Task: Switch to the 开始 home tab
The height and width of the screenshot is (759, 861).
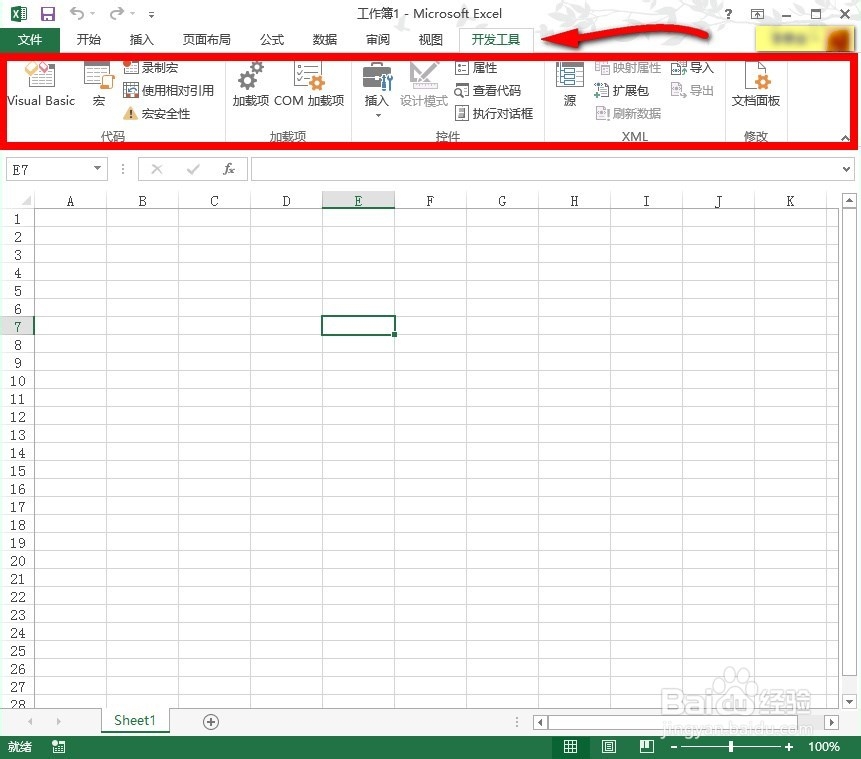Action: click(x=88, y=40)
